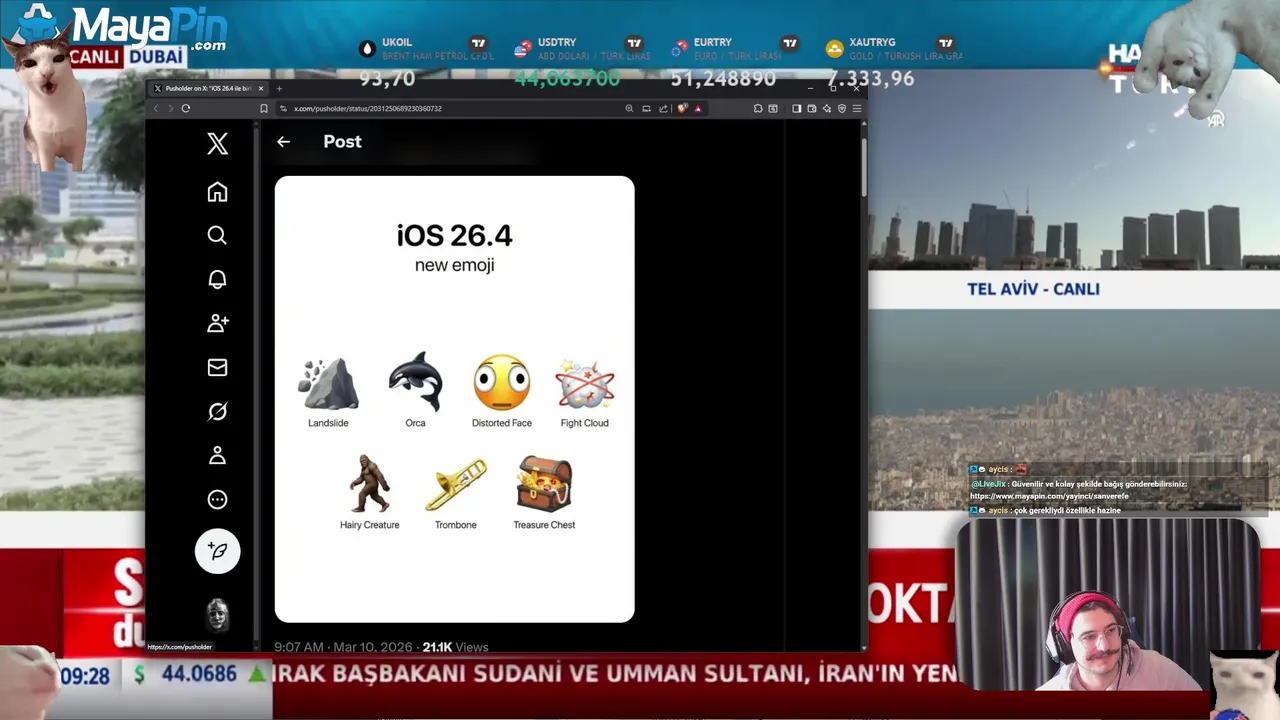Open the More circle icon in X sidebar

pos(217,499)
